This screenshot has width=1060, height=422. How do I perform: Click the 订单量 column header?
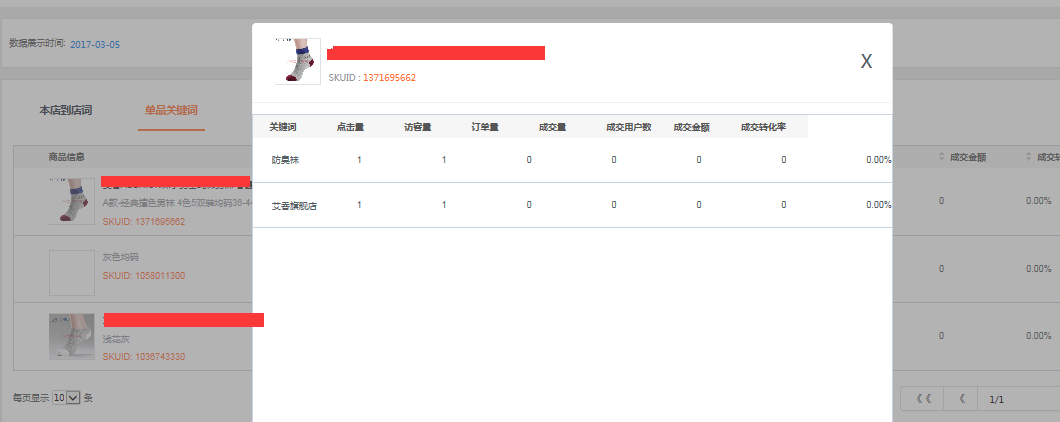pos(485,127)
